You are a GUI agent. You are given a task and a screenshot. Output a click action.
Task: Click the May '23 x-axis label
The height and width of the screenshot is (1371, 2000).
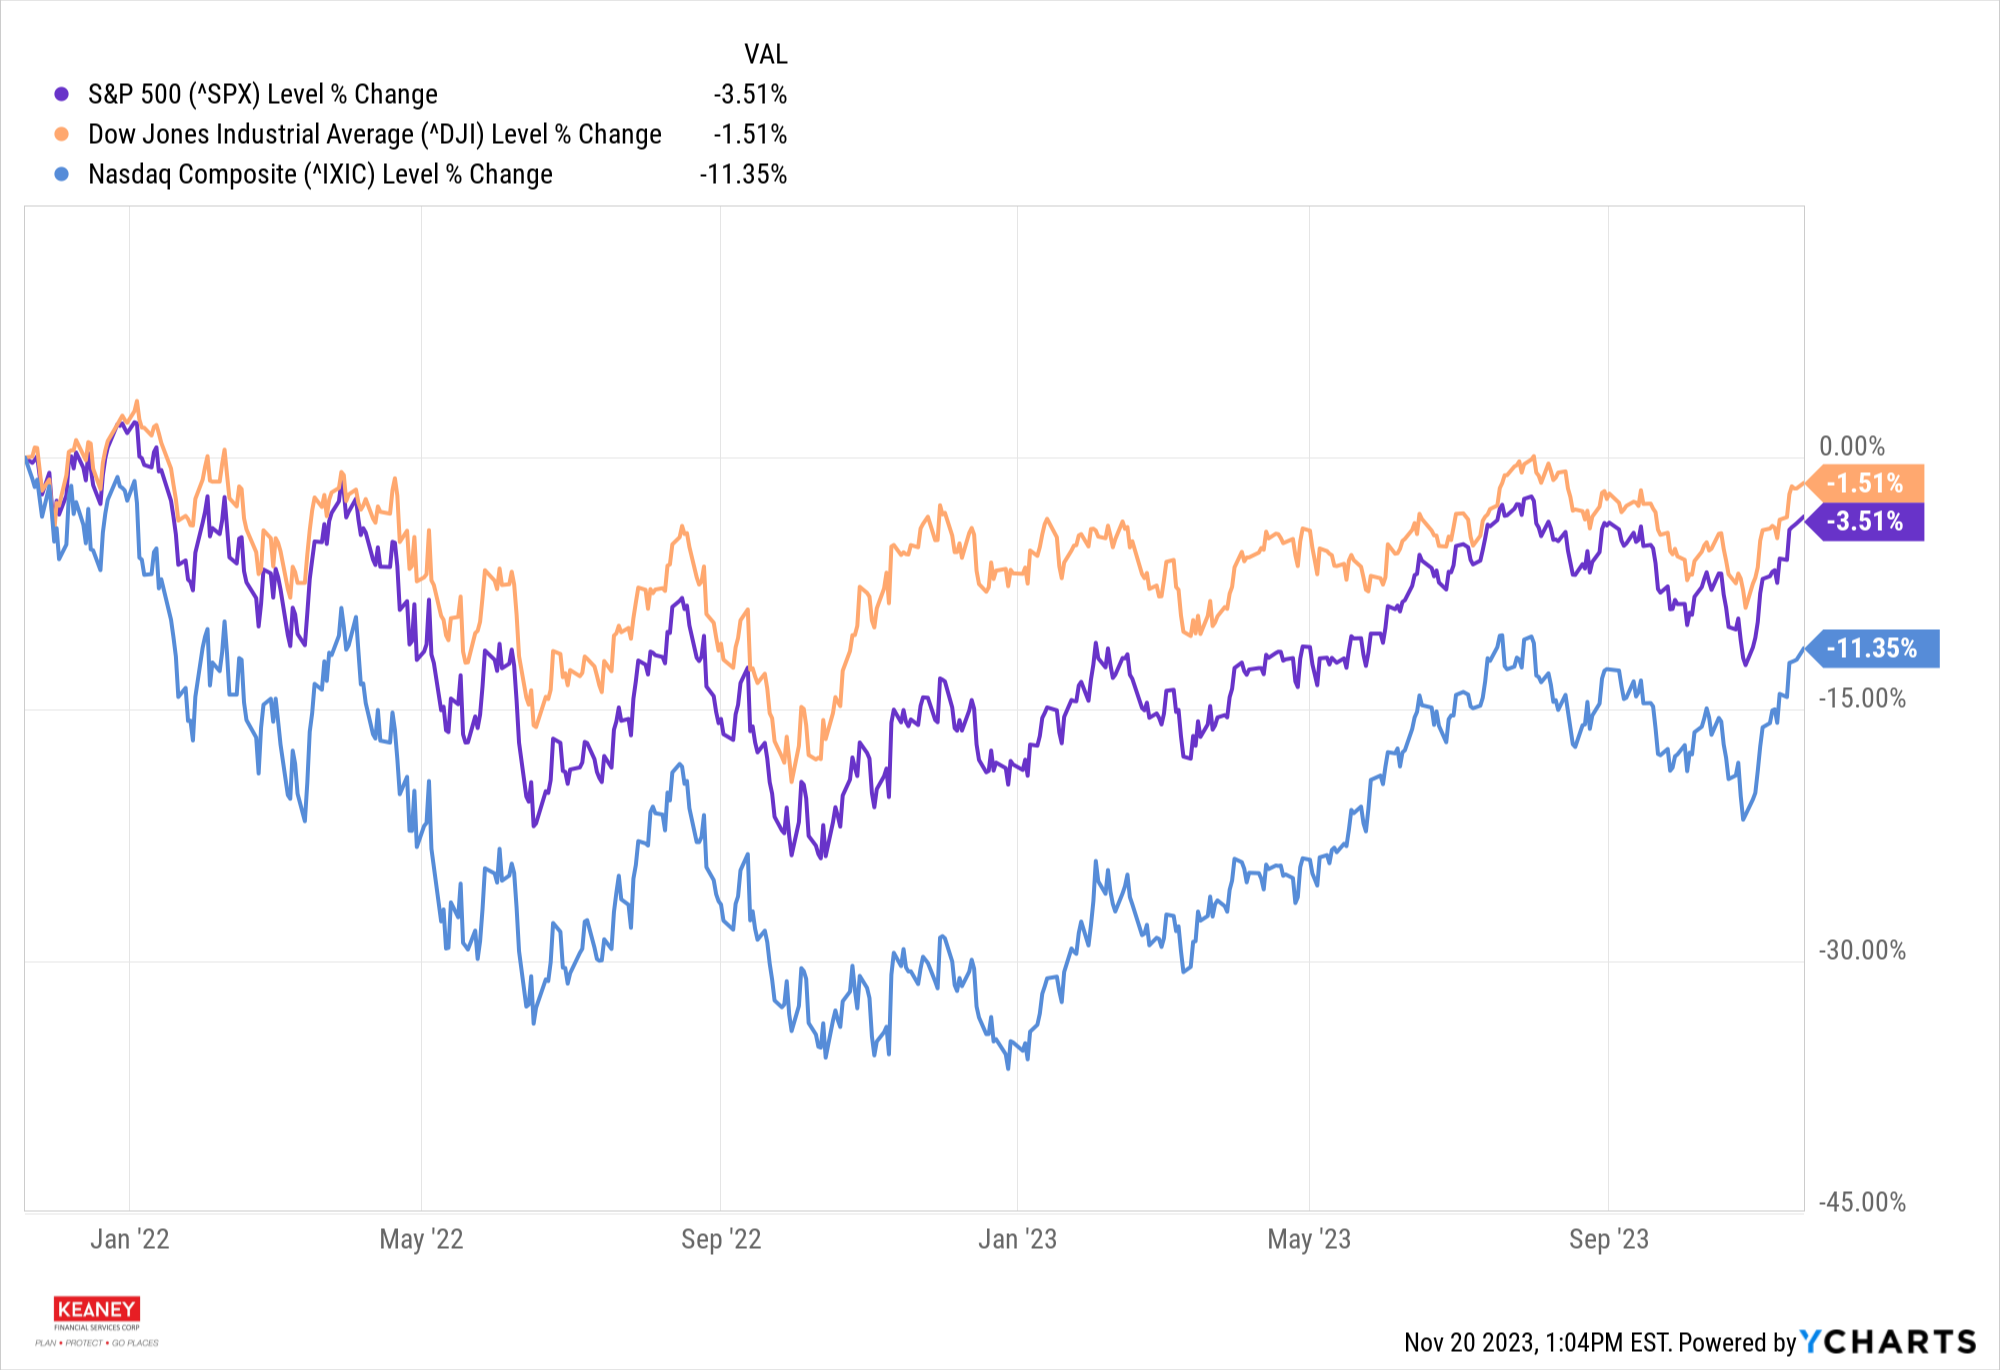pos(1309,1239)
